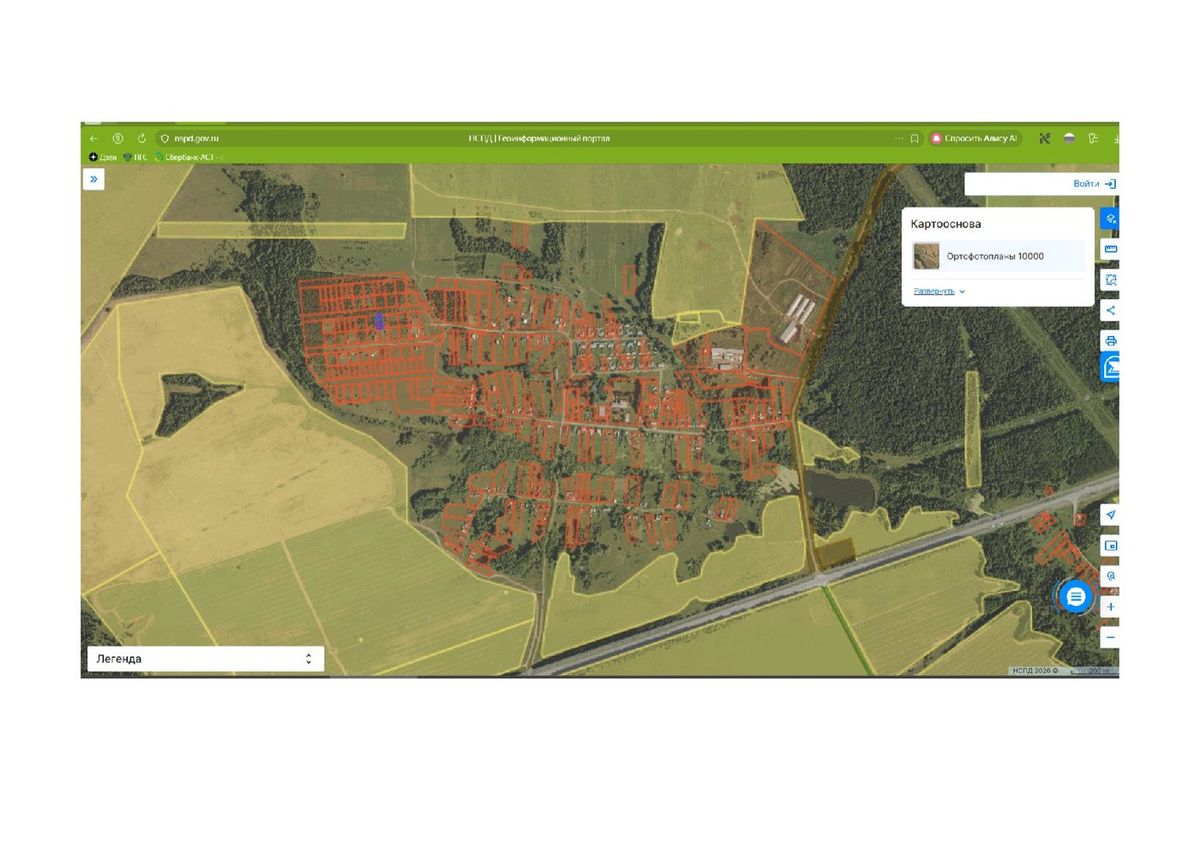Expand the basemap list via Развернуть
This screenshot has width=1200, height=849.
click(x=939, y=291)
